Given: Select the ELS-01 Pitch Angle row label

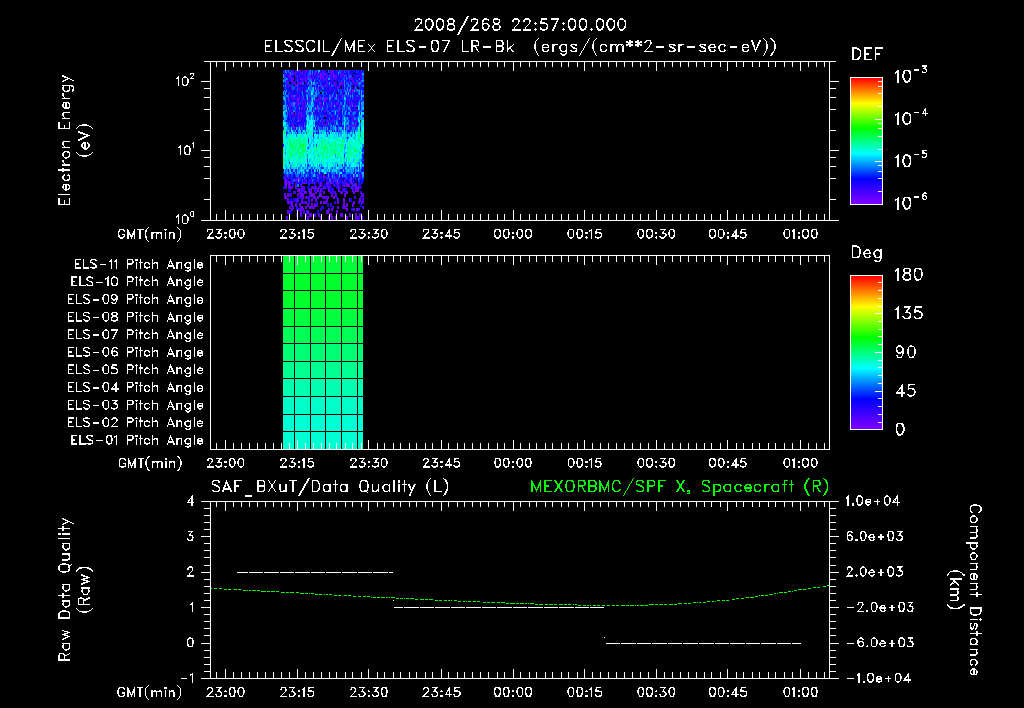Looking at the screenshot, I should (x=137, y=440).
